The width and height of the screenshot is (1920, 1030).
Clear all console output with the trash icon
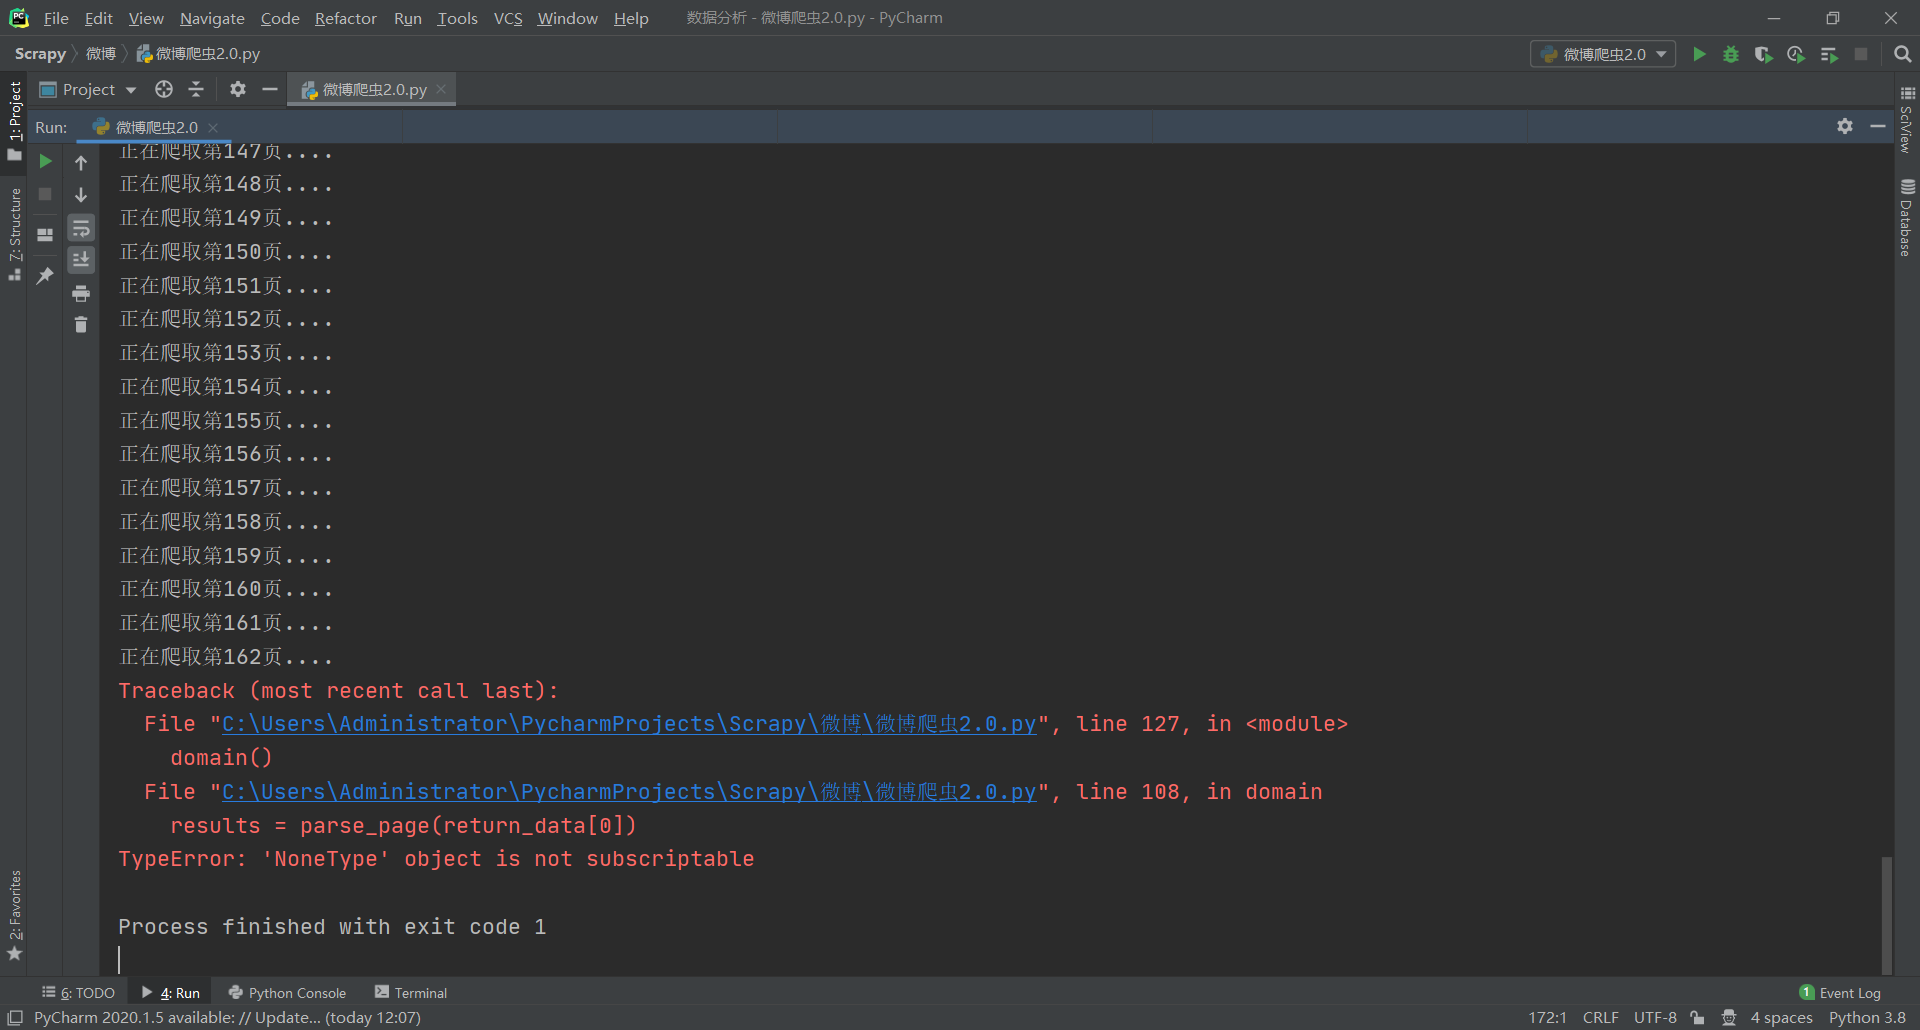pyautogui.click(x=81, y=324)
